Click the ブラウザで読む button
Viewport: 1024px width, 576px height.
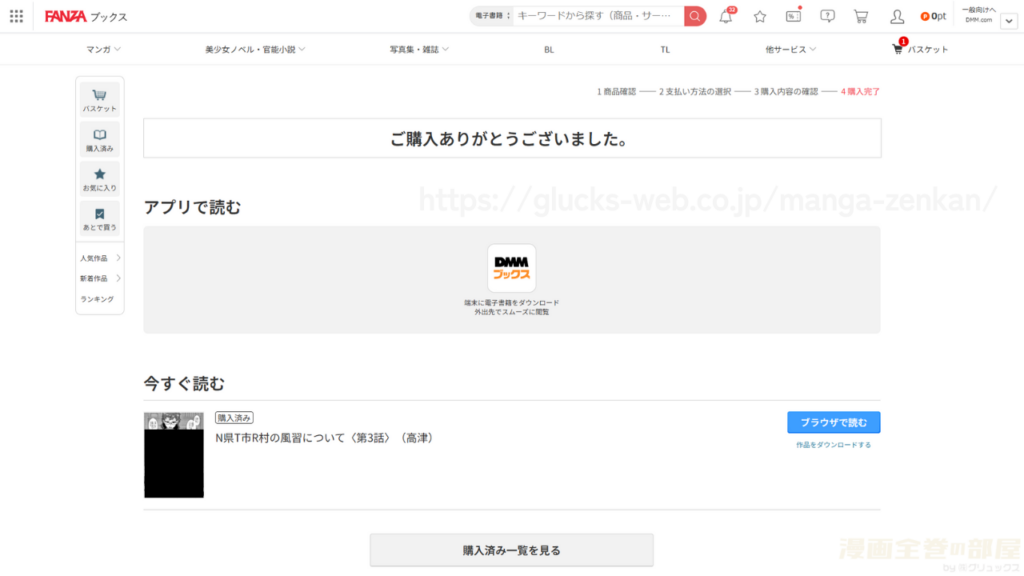[x=833, y=423]
